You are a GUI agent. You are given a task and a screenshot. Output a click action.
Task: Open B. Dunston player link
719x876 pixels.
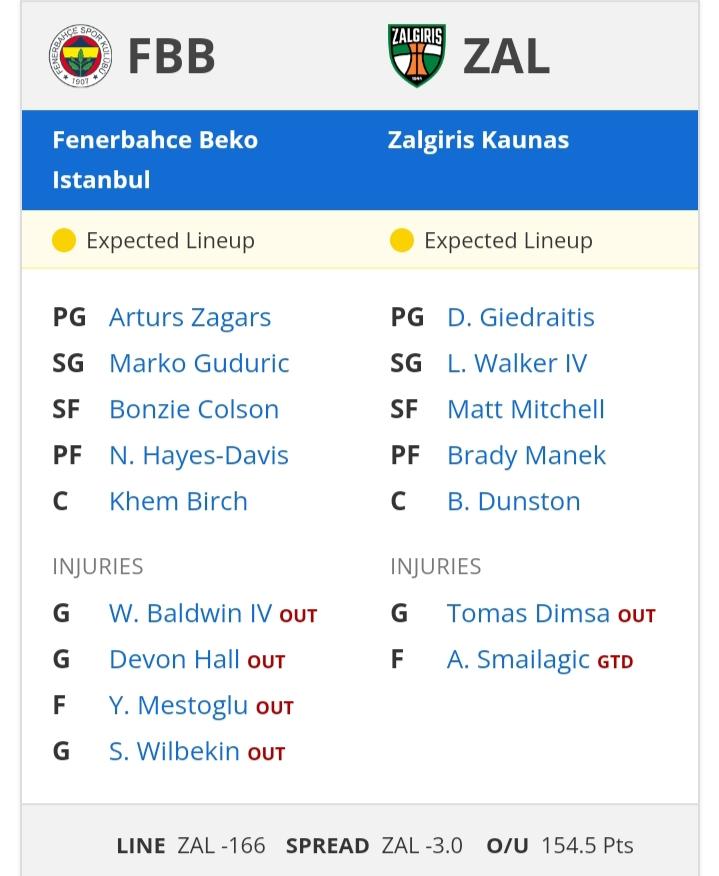pyautogui.click(x=513, y=501)
